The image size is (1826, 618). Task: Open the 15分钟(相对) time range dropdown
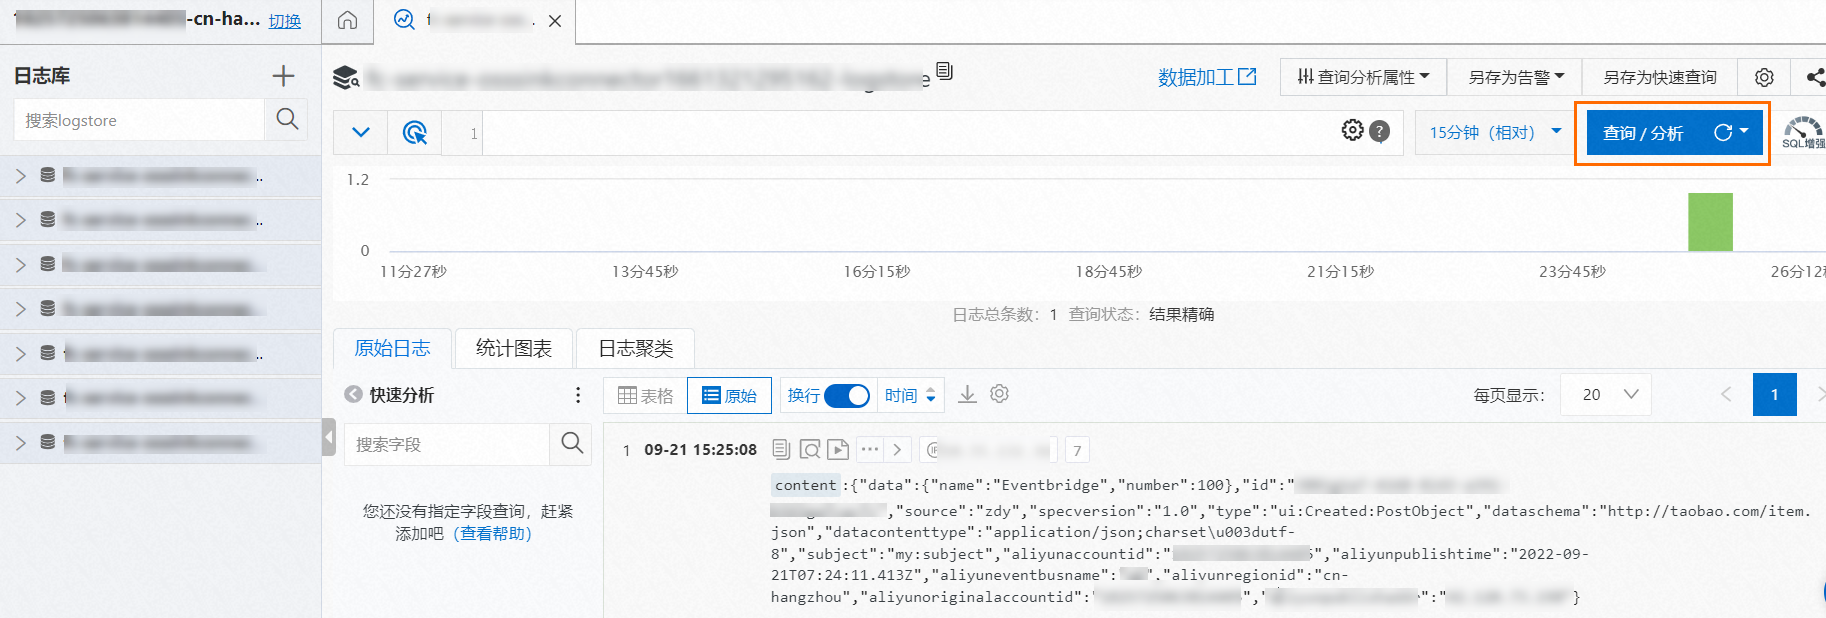(1494, 132)
